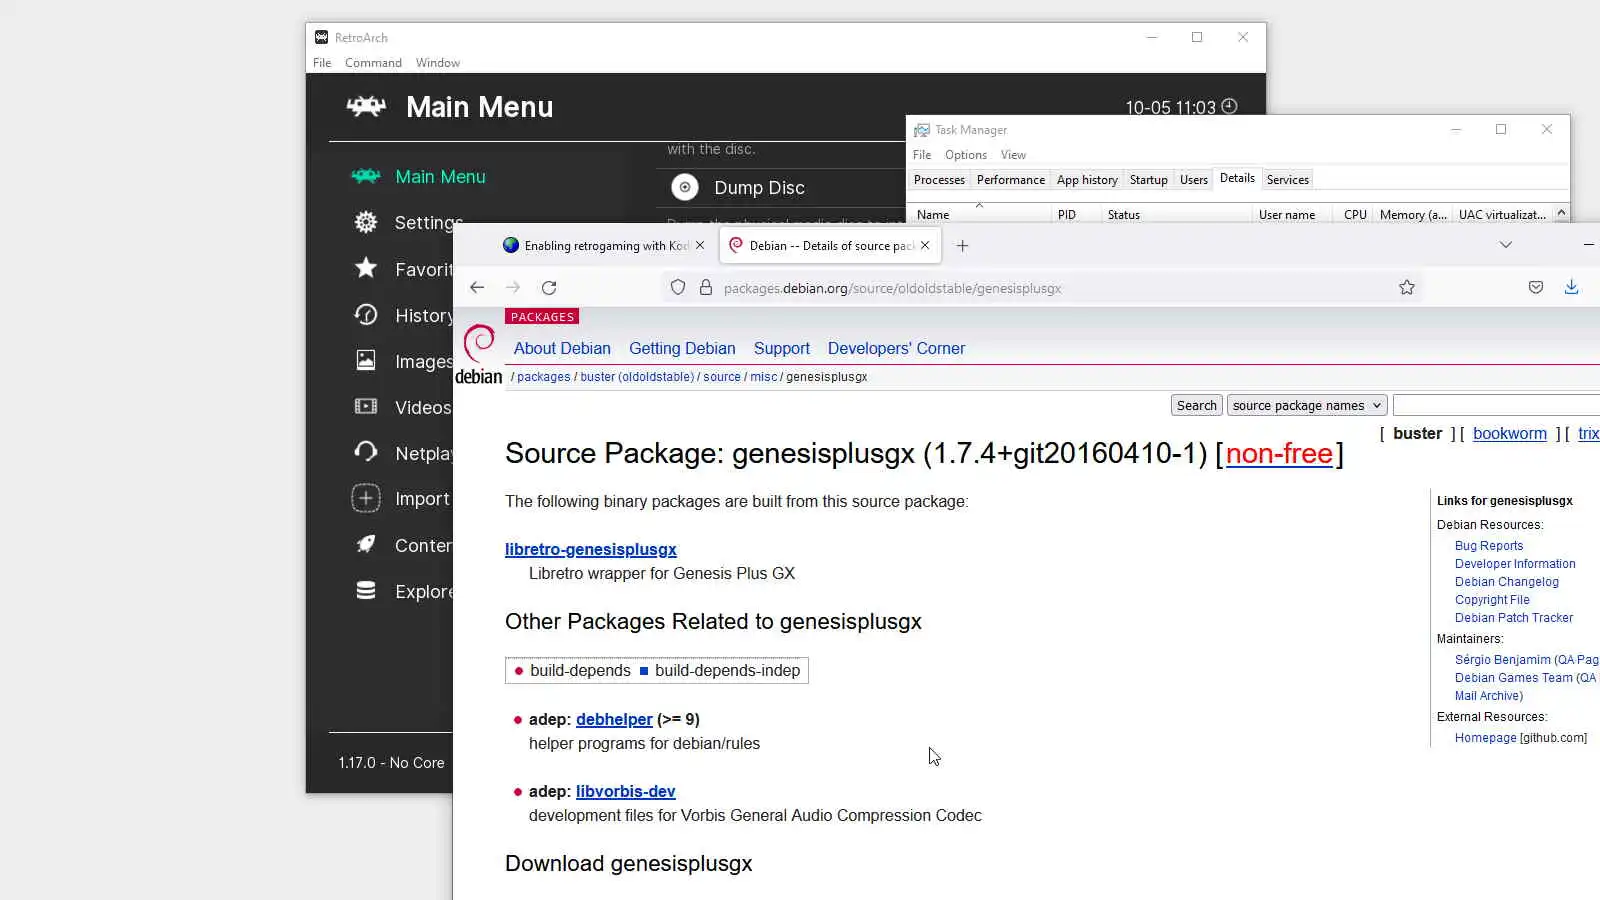Open RetroArch Command menu
This screenshot has width=1600, height=900.
pos(373,63)
